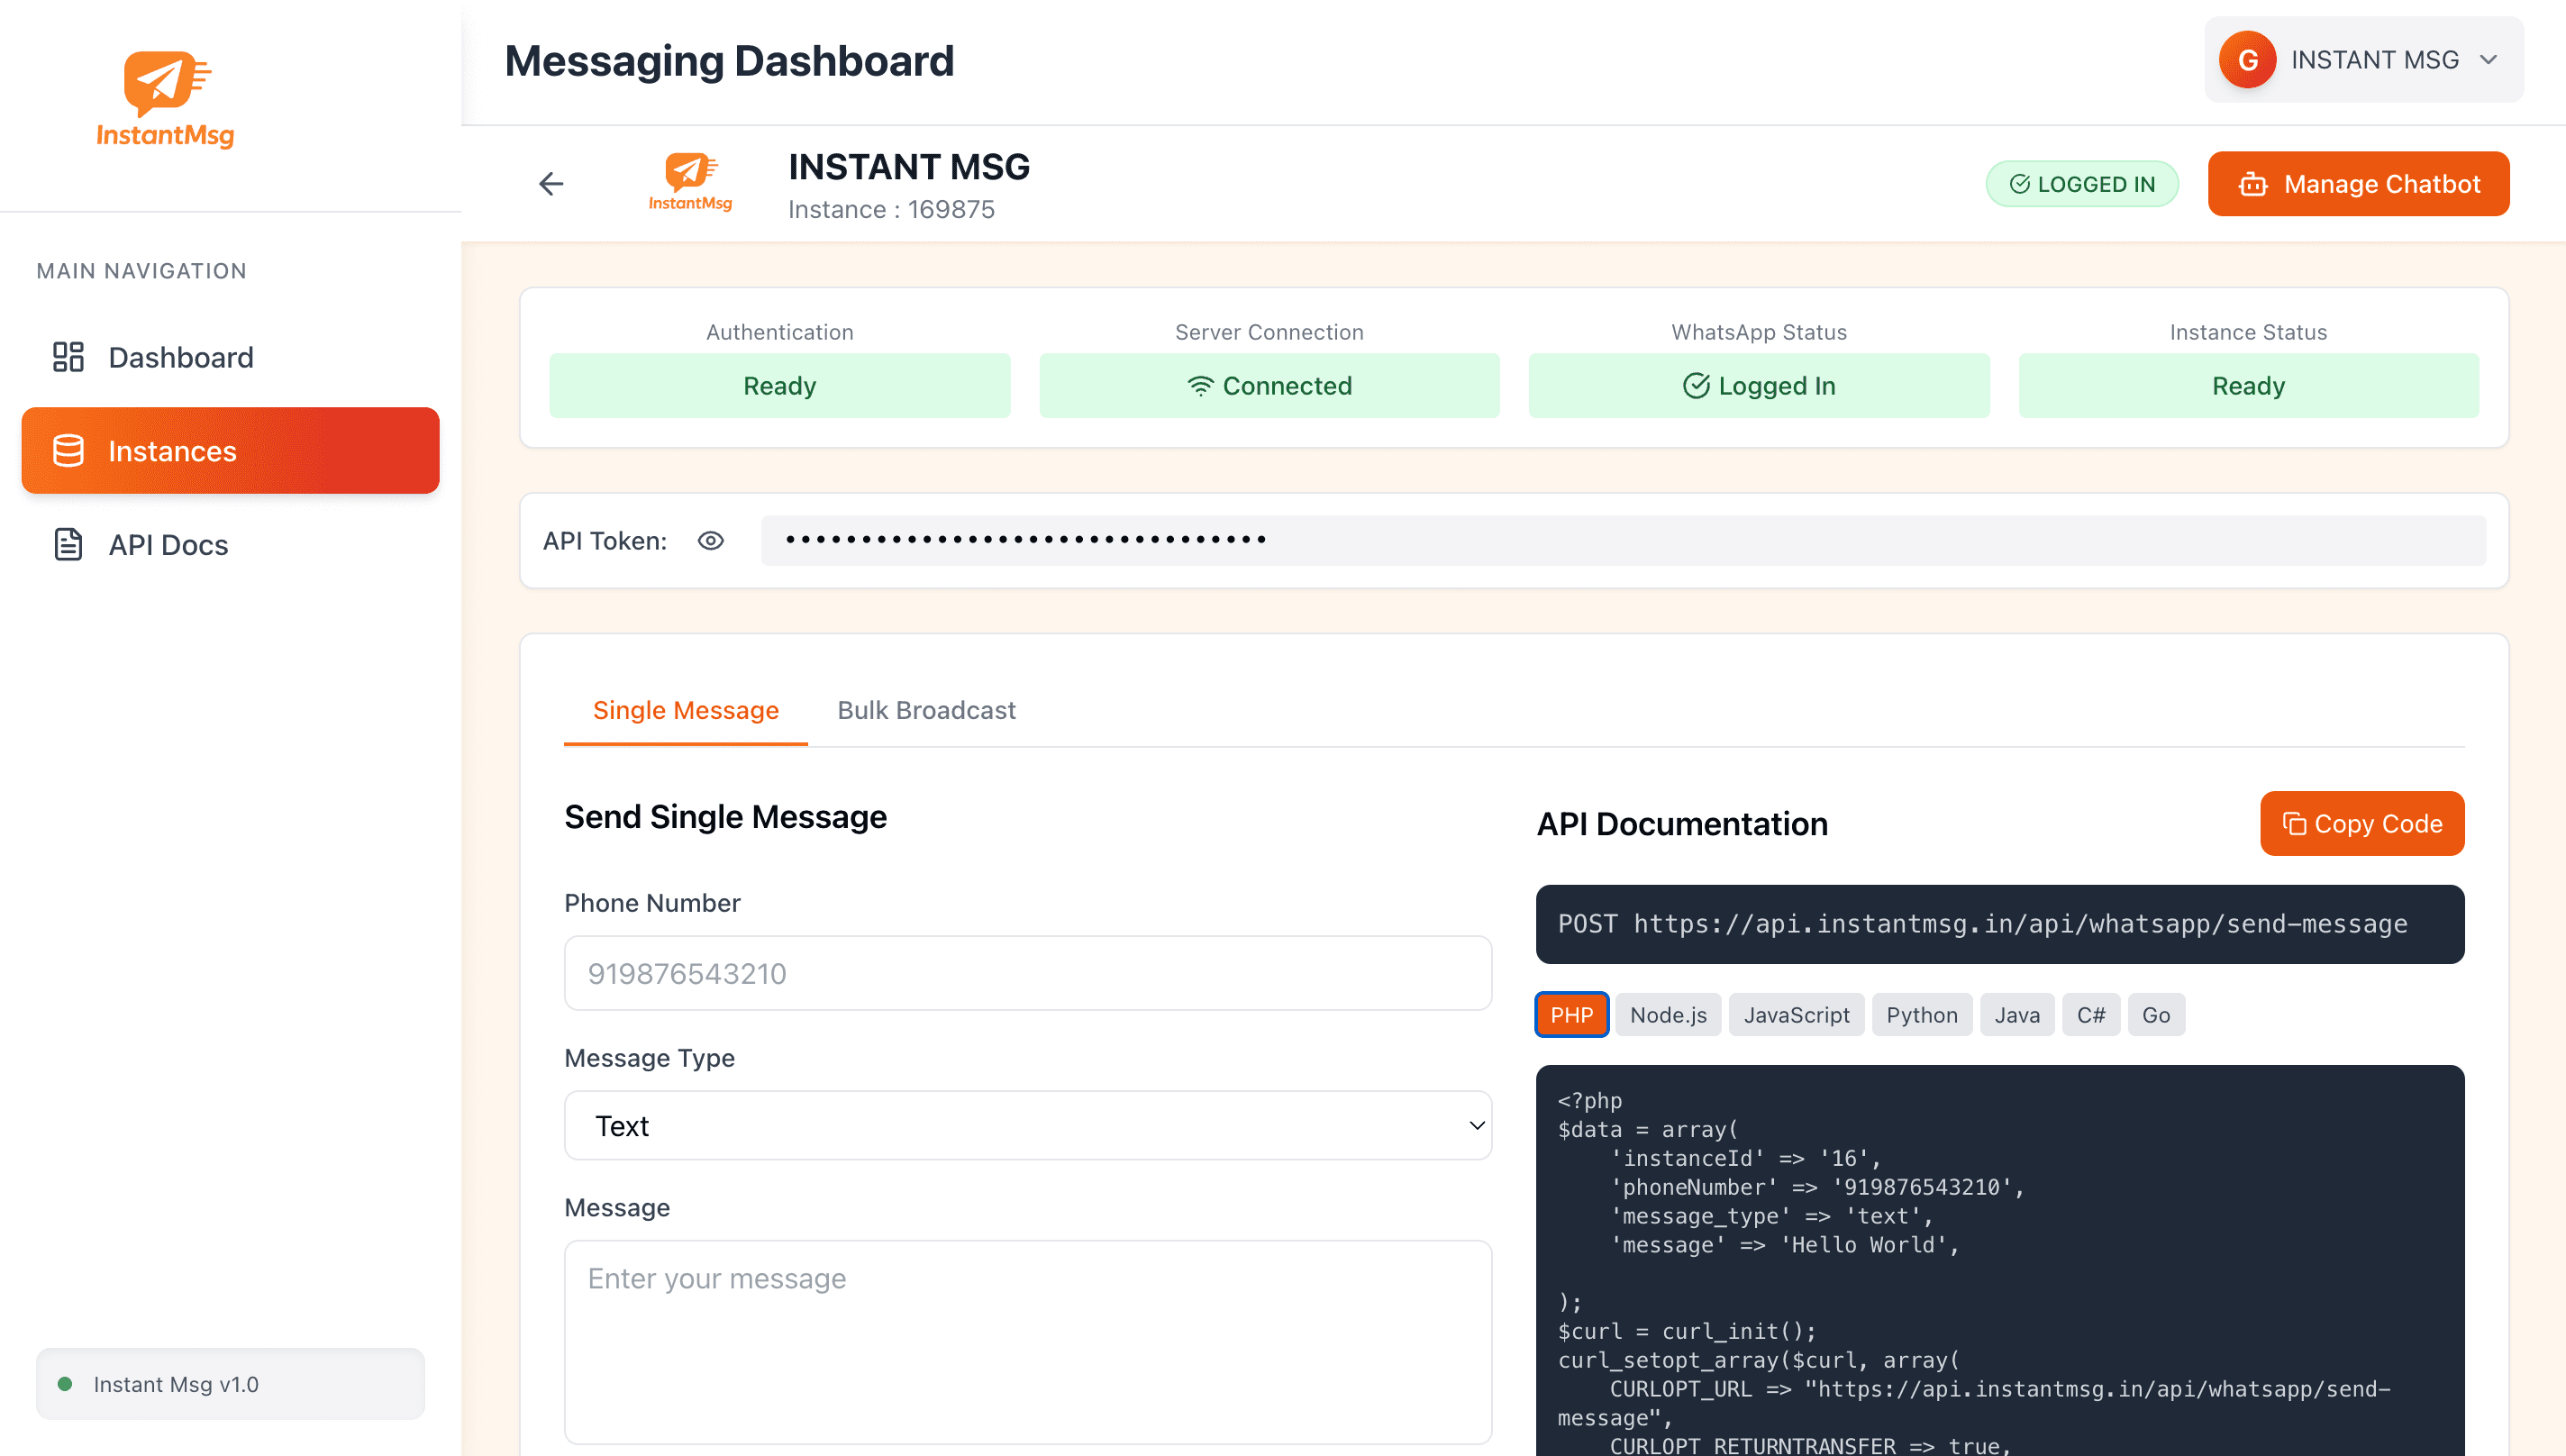This screenshot has width=2566, height=1456.
Task: Open the Message Type dropdown
Action: click(x=1027, y=1126)
